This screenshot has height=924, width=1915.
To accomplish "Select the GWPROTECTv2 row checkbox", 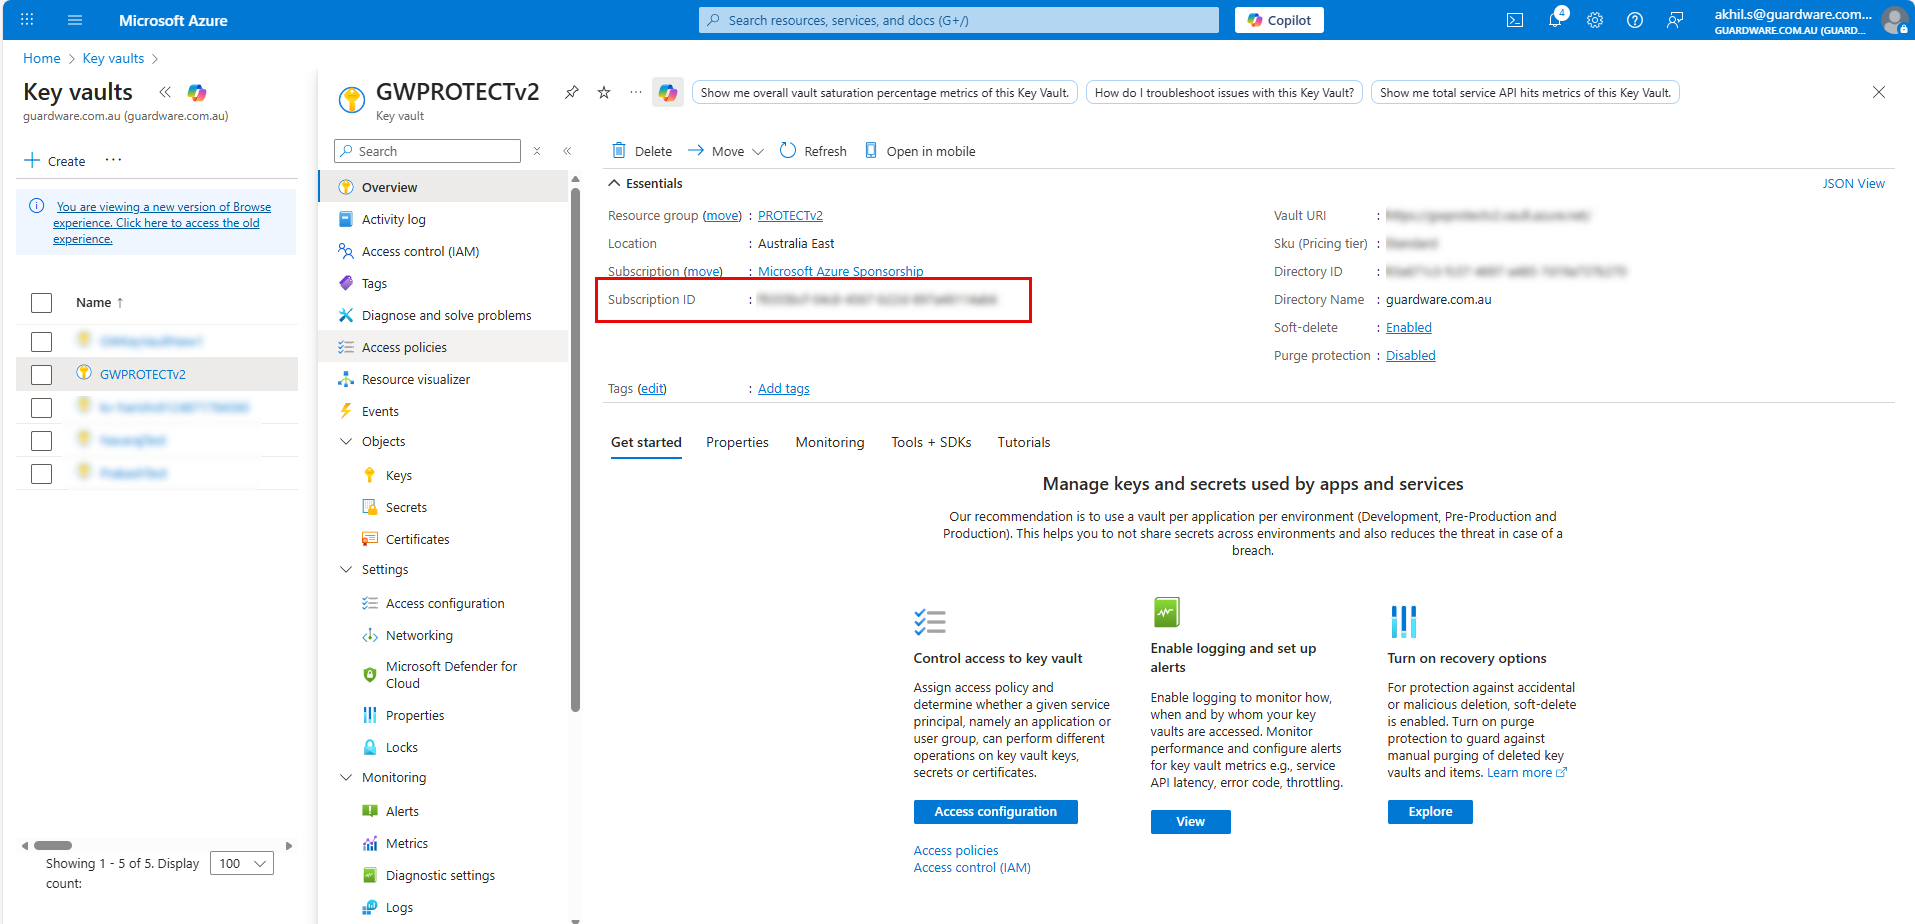I will pos(41,374).
